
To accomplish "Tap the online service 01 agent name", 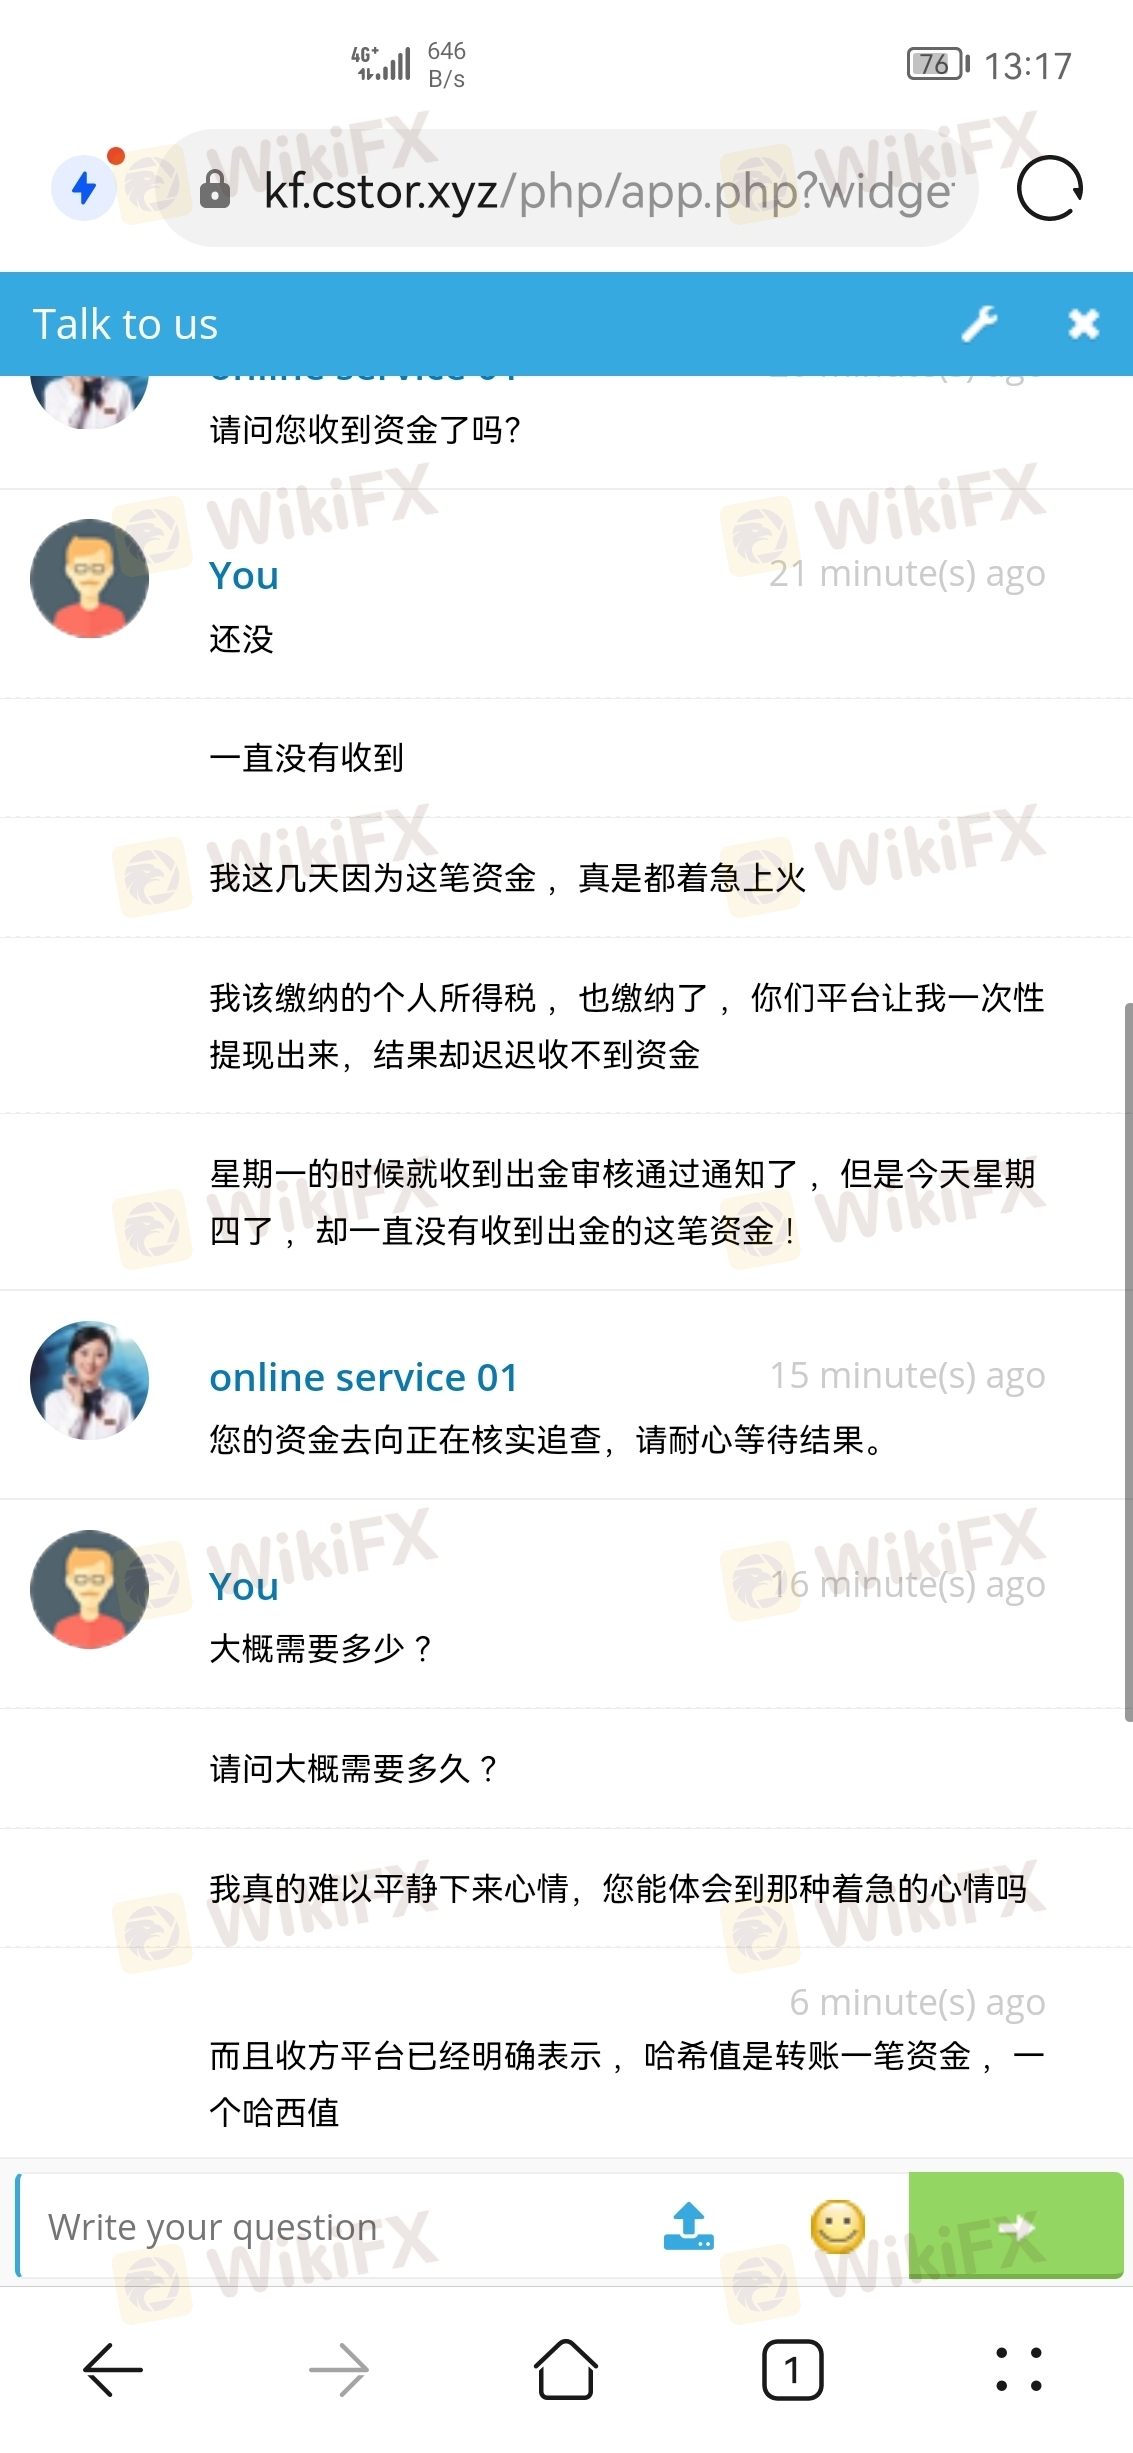I will 363,1377.
